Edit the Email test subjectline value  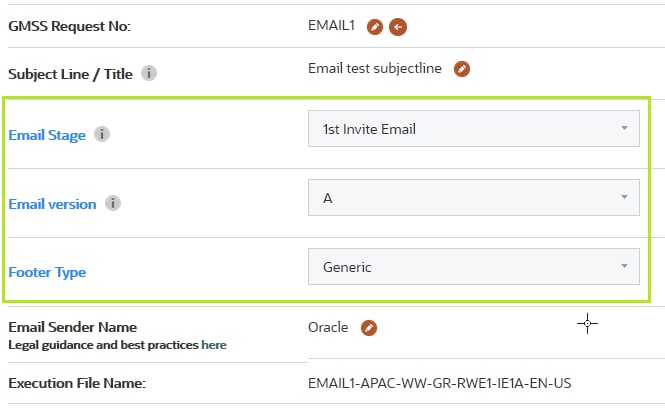(x=461, y=69)
